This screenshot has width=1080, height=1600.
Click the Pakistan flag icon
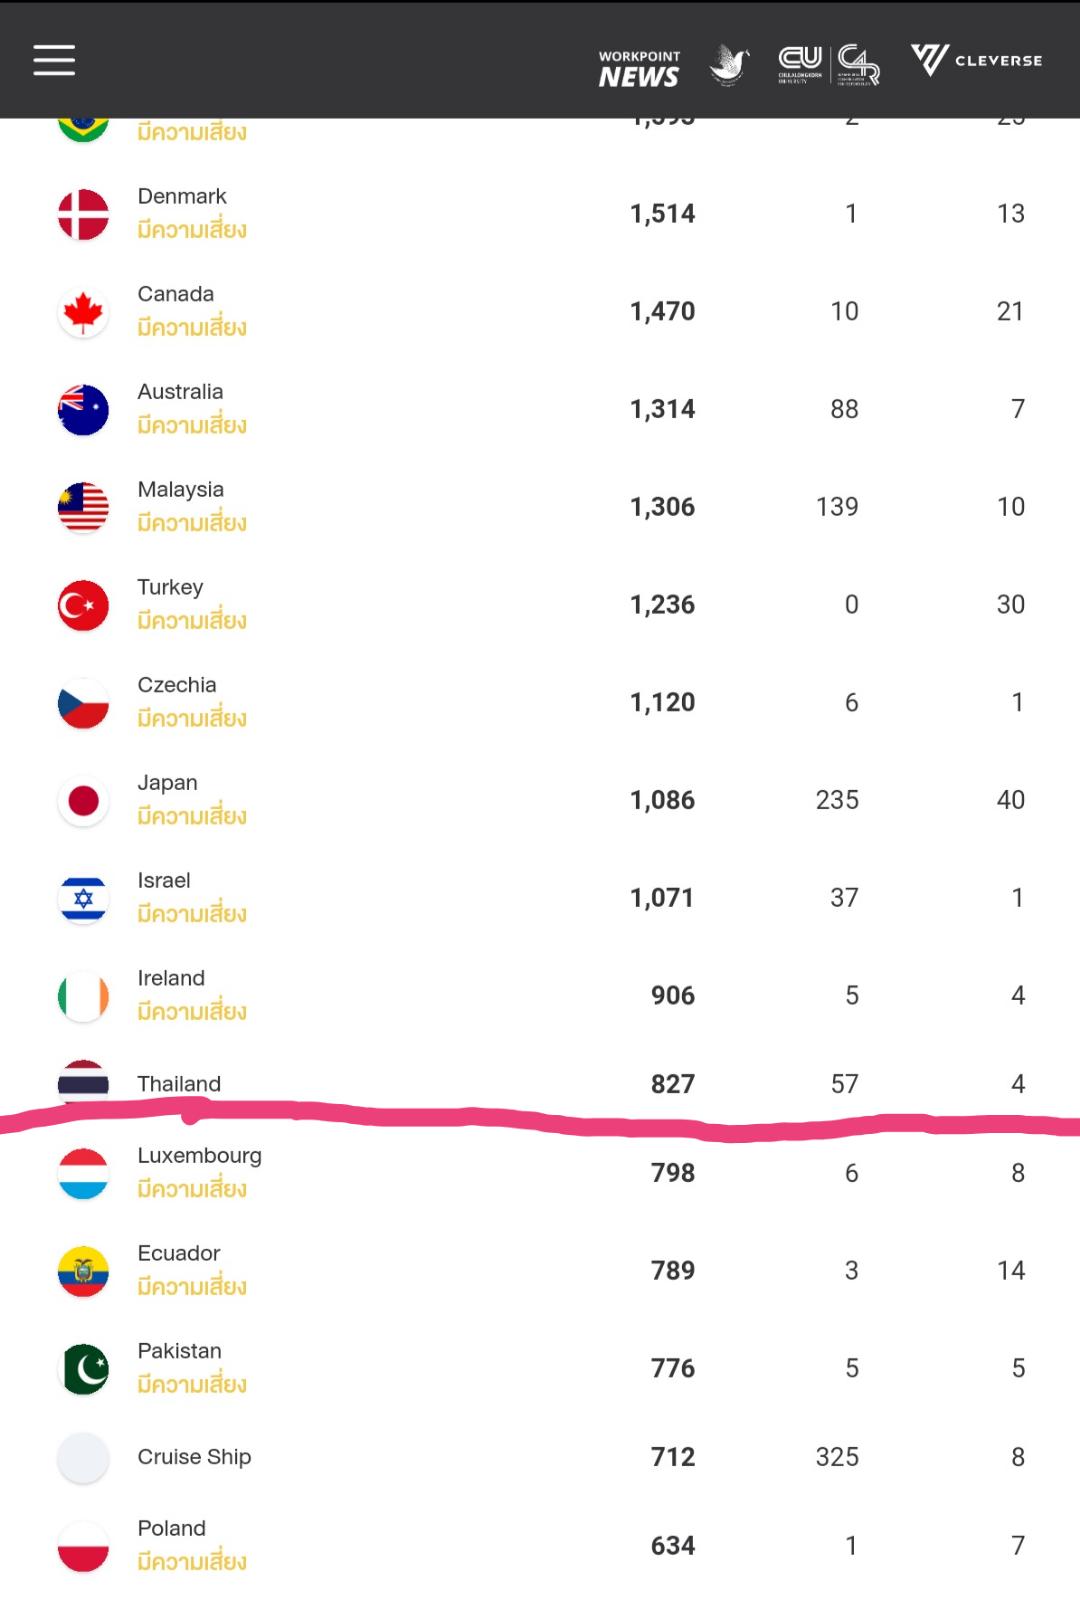click(x=83, y=1369)
